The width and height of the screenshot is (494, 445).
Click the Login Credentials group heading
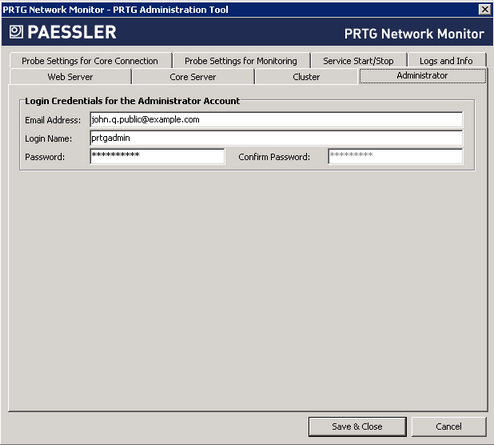pyautogui.click(x=132, y=101)
